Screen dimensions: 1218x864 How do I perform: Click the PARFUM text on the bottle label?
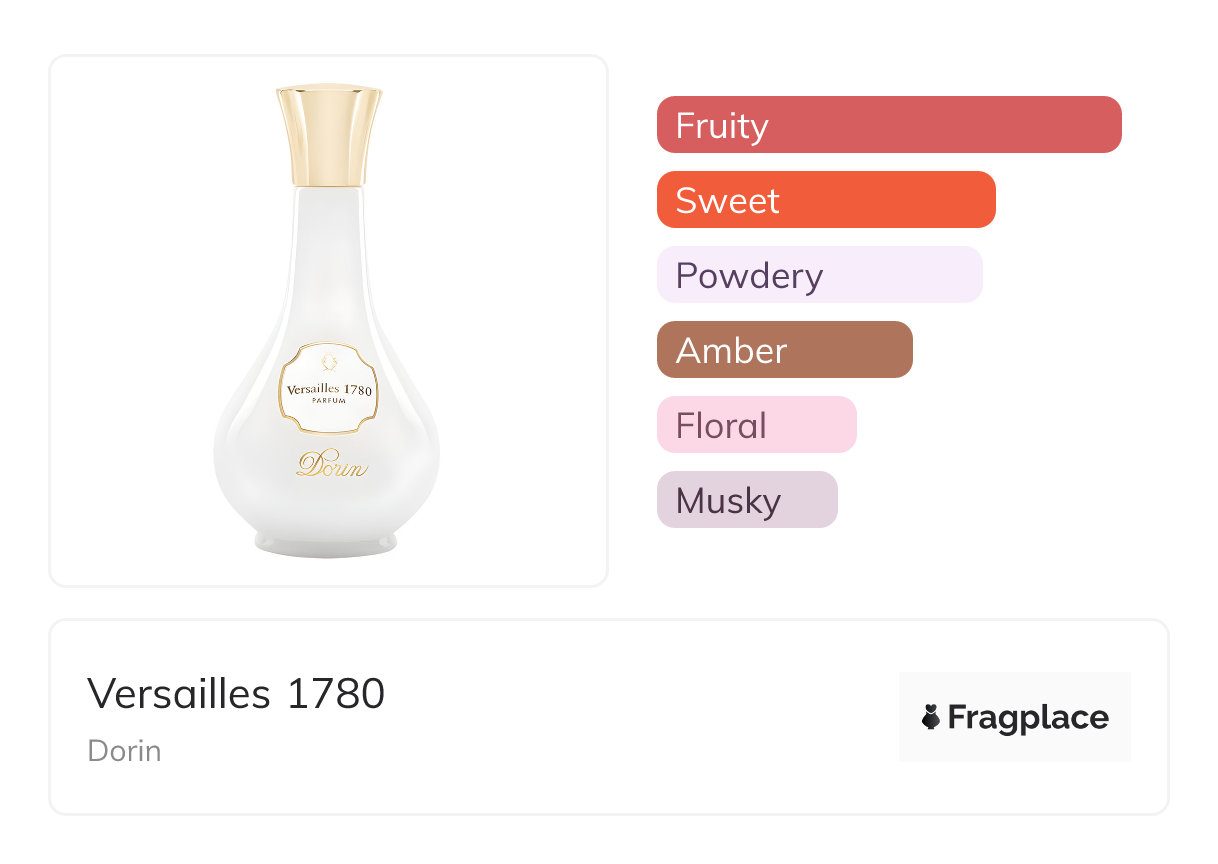tap(329, 404)
